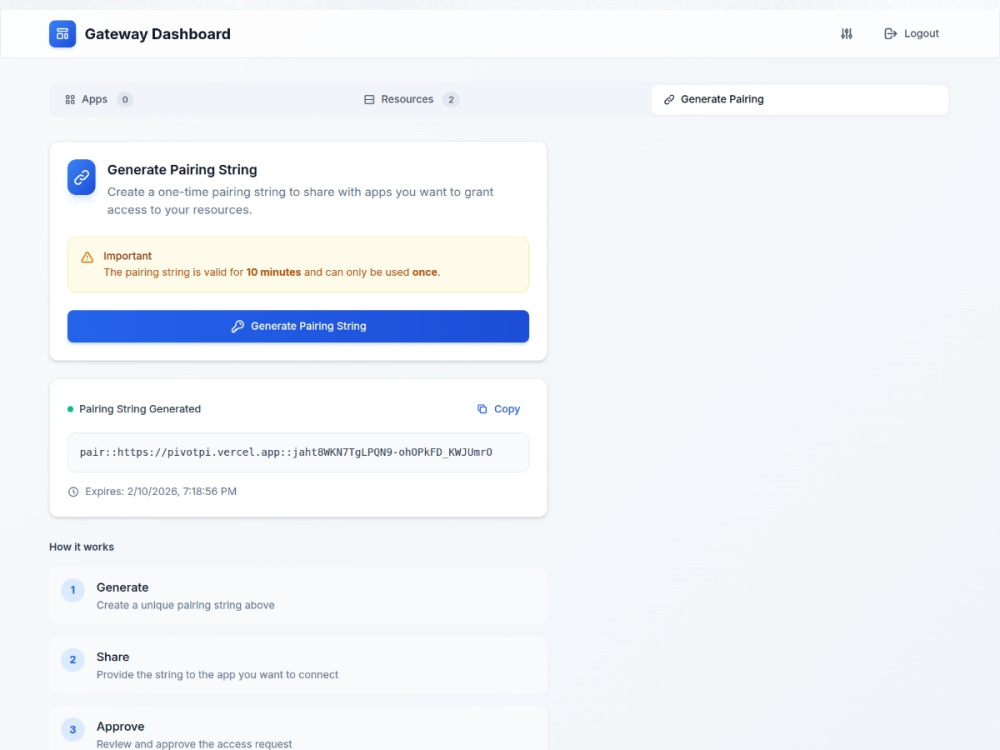This screenshot has width=1000, height=750.
Task: Click the Apps count badge showing 0
Action: coord(125,99)
